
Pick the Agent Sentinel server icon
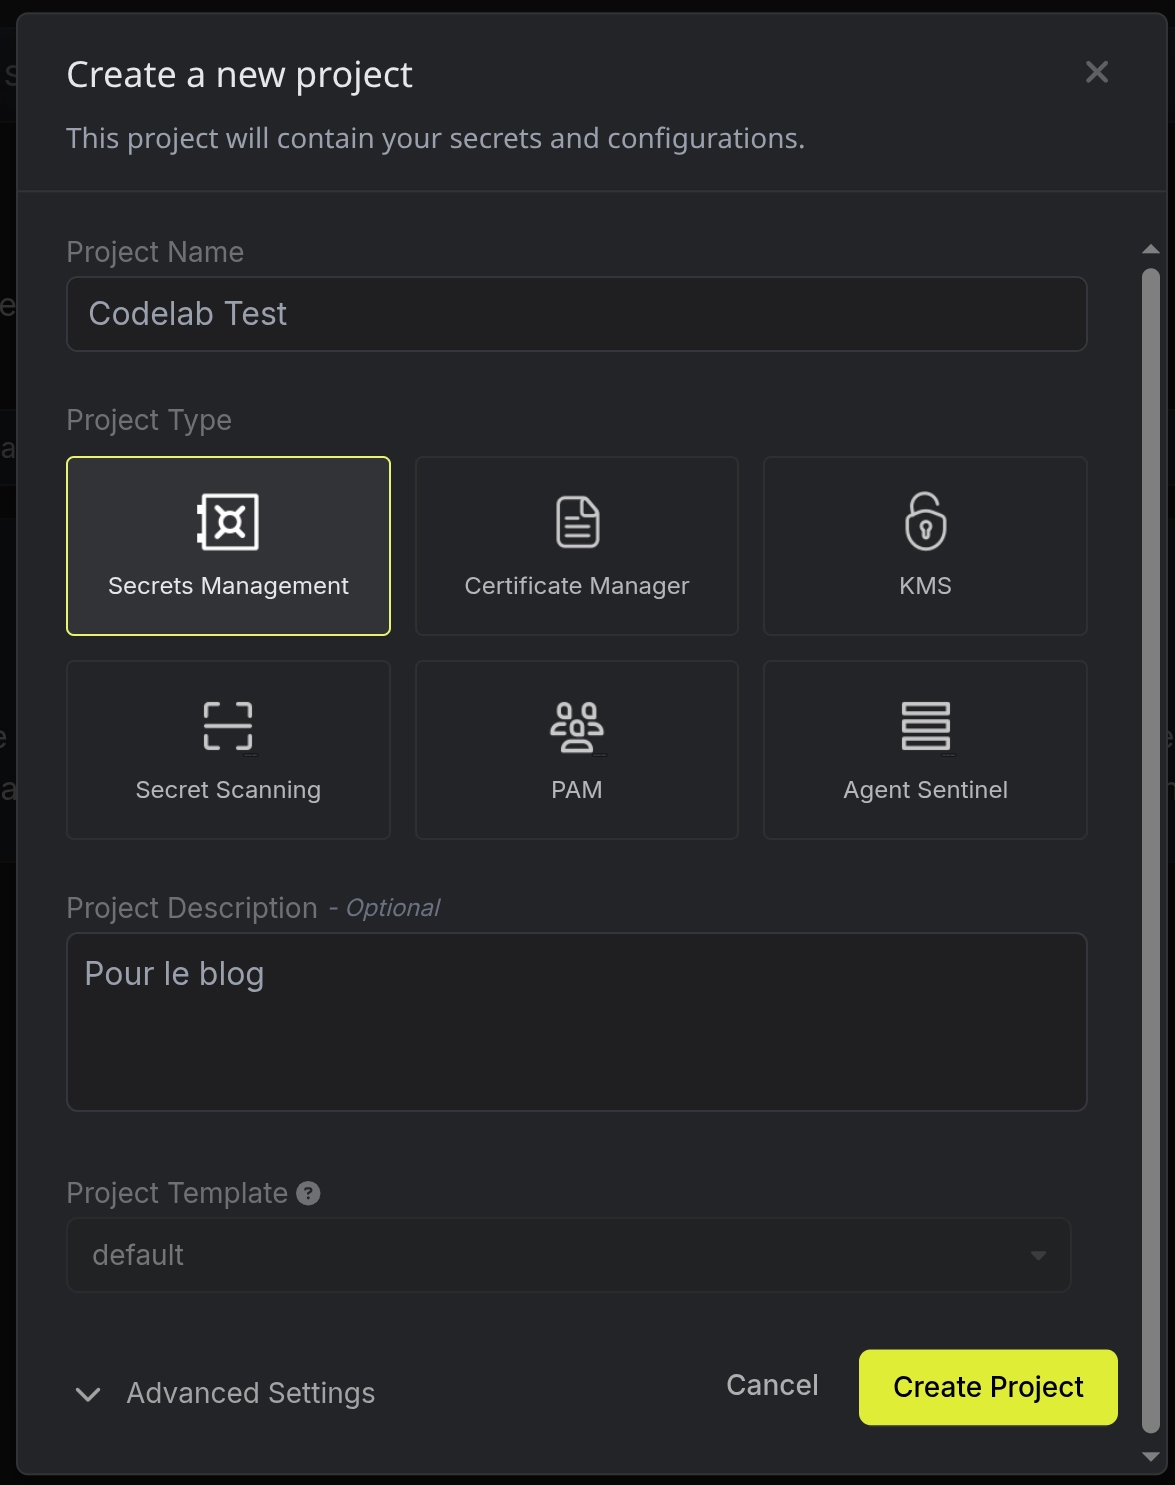(925, 726)
